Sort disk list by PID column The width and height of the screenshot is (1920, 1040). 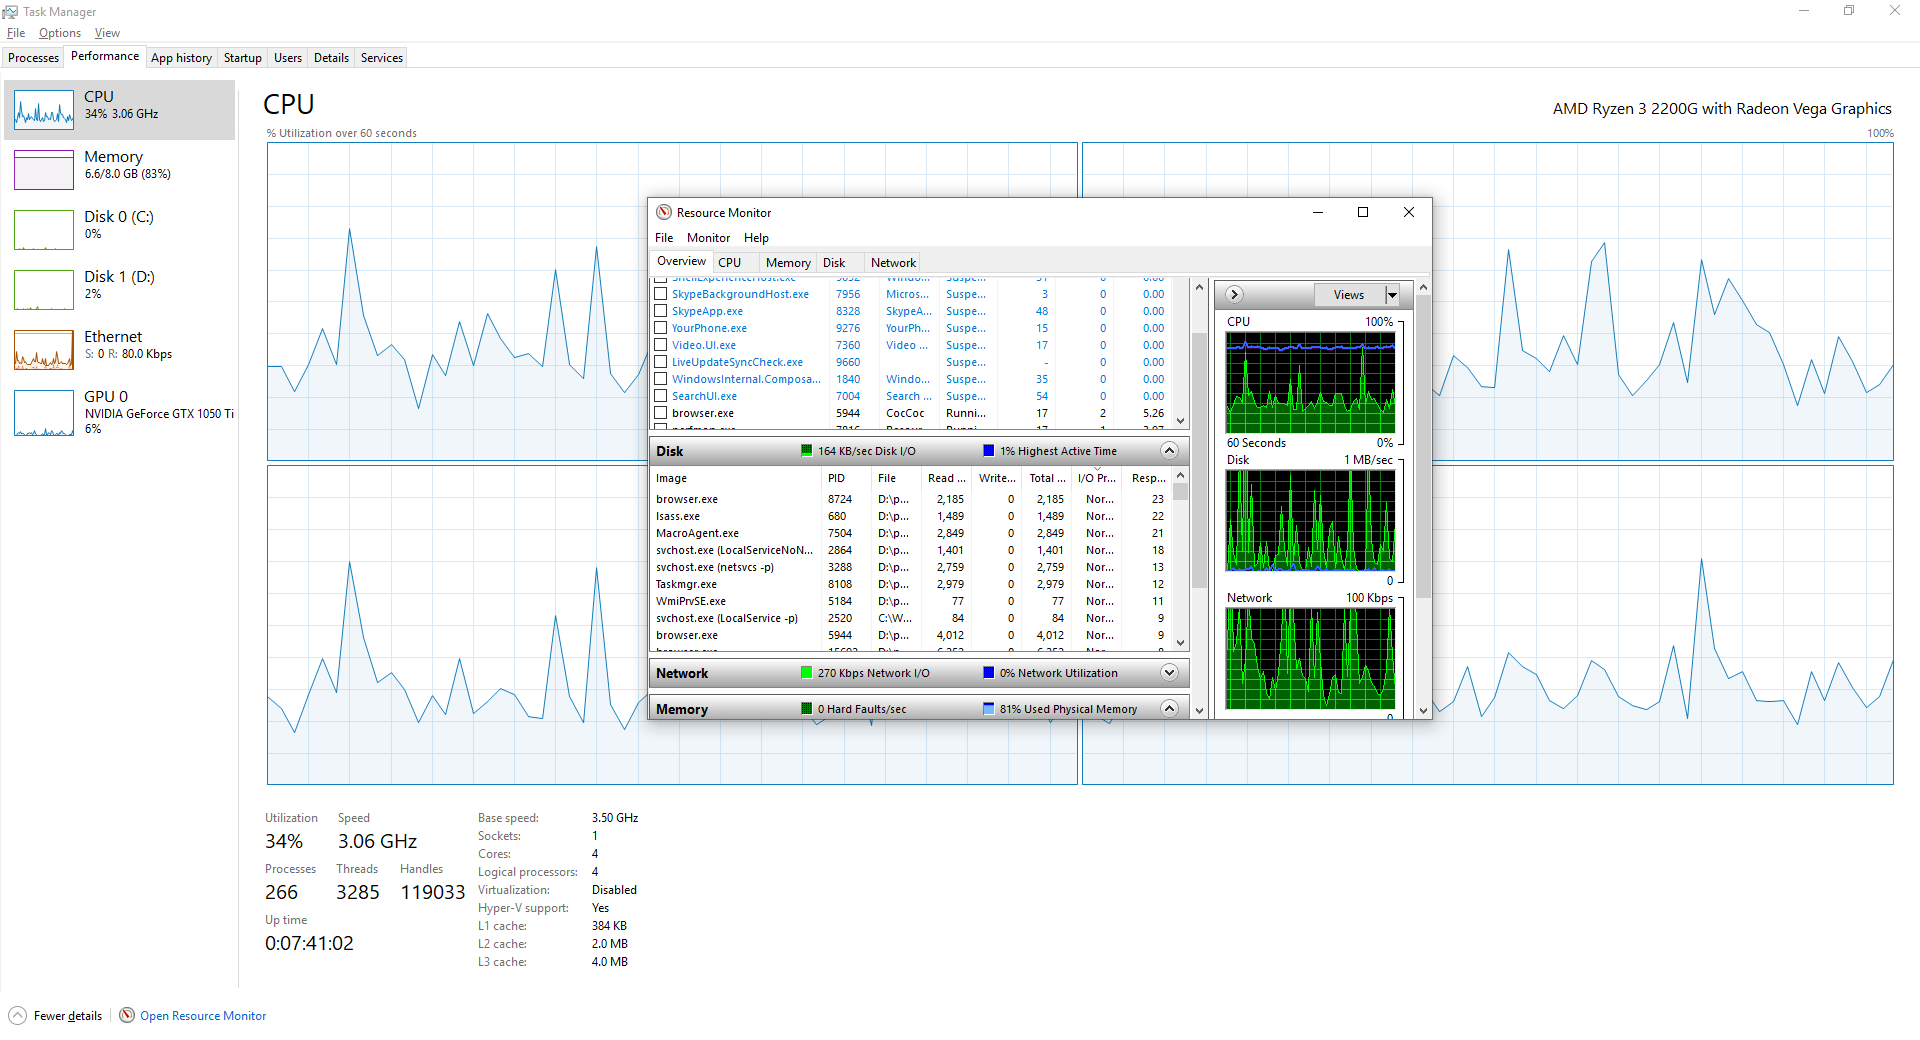point(846,478)
